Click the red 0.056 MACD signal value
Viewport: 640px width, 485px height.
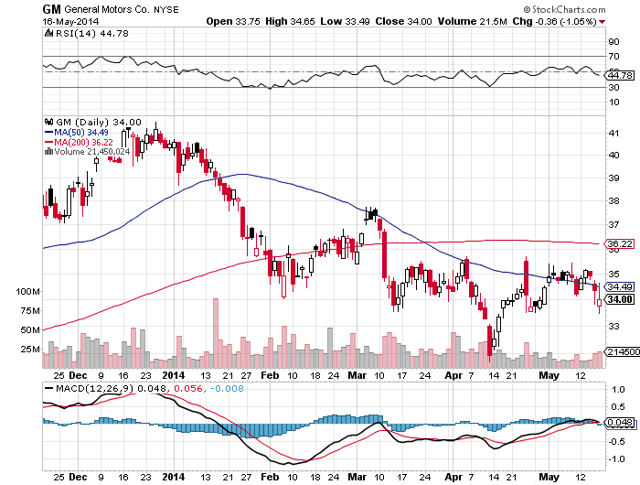(x=188, y=388)
